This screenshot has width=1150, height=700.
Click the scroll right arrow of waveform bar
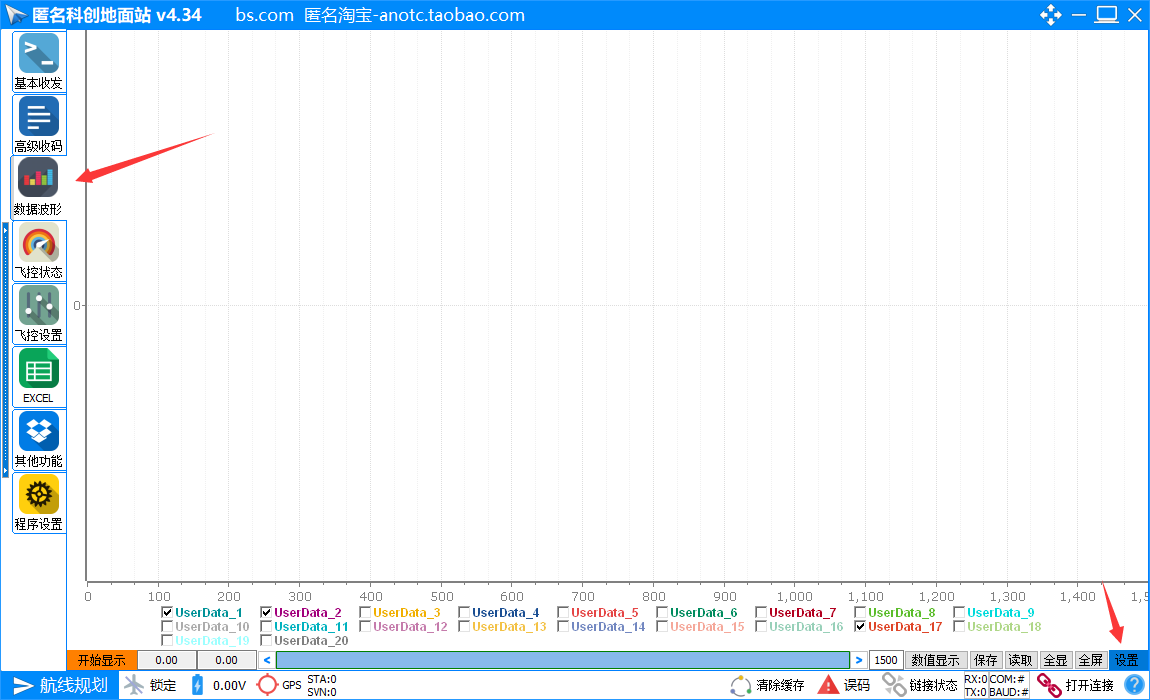click(859, 660)
